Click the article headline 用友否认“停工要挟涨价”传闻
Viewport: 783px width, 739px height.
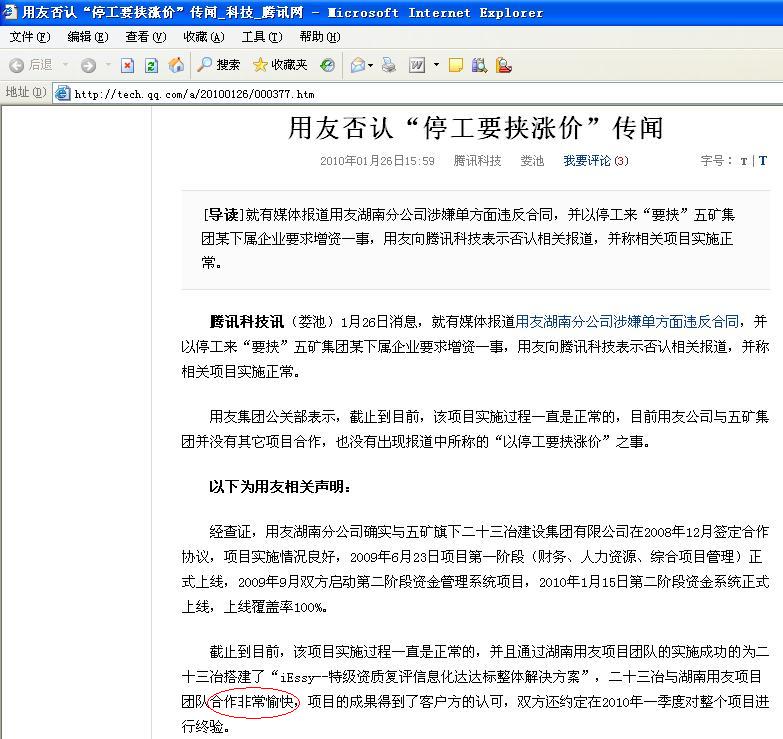point(476,128)
